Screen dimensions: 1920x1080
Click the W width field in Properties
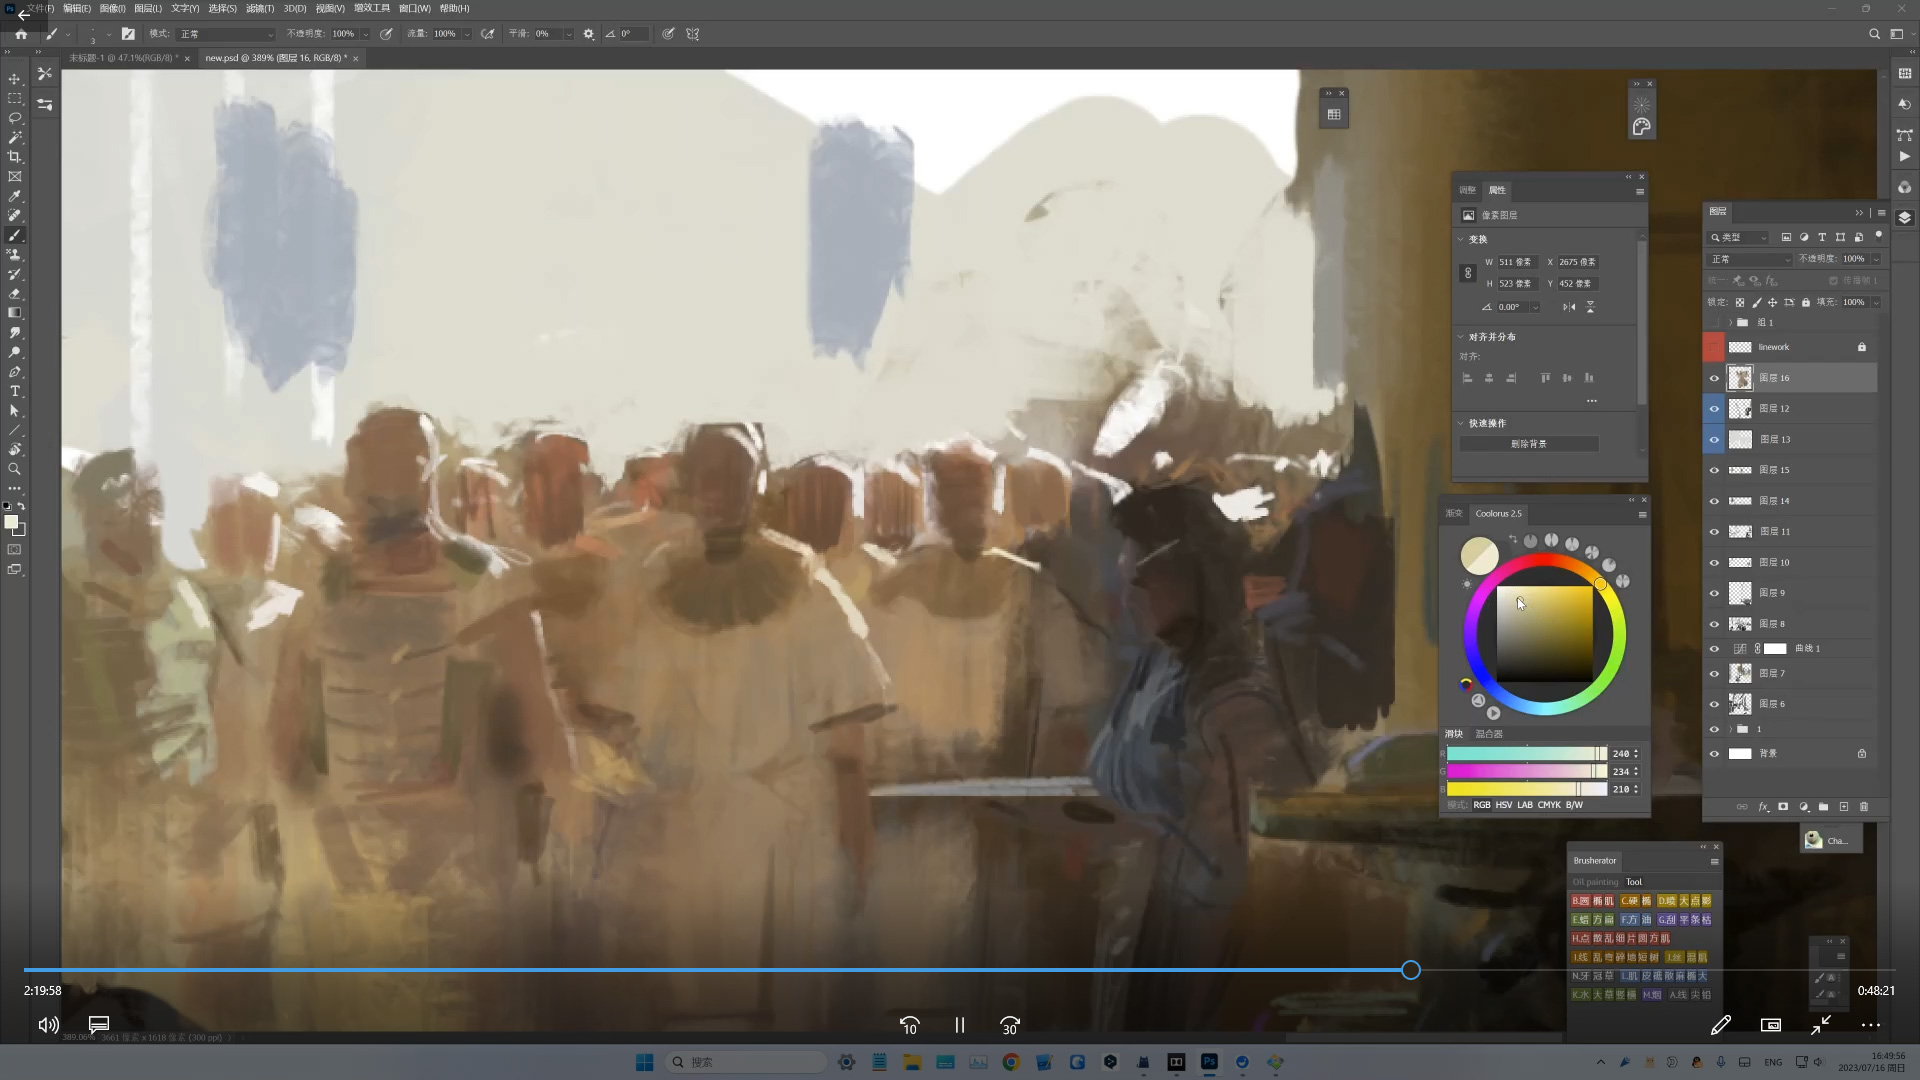tap(1515, 262)
